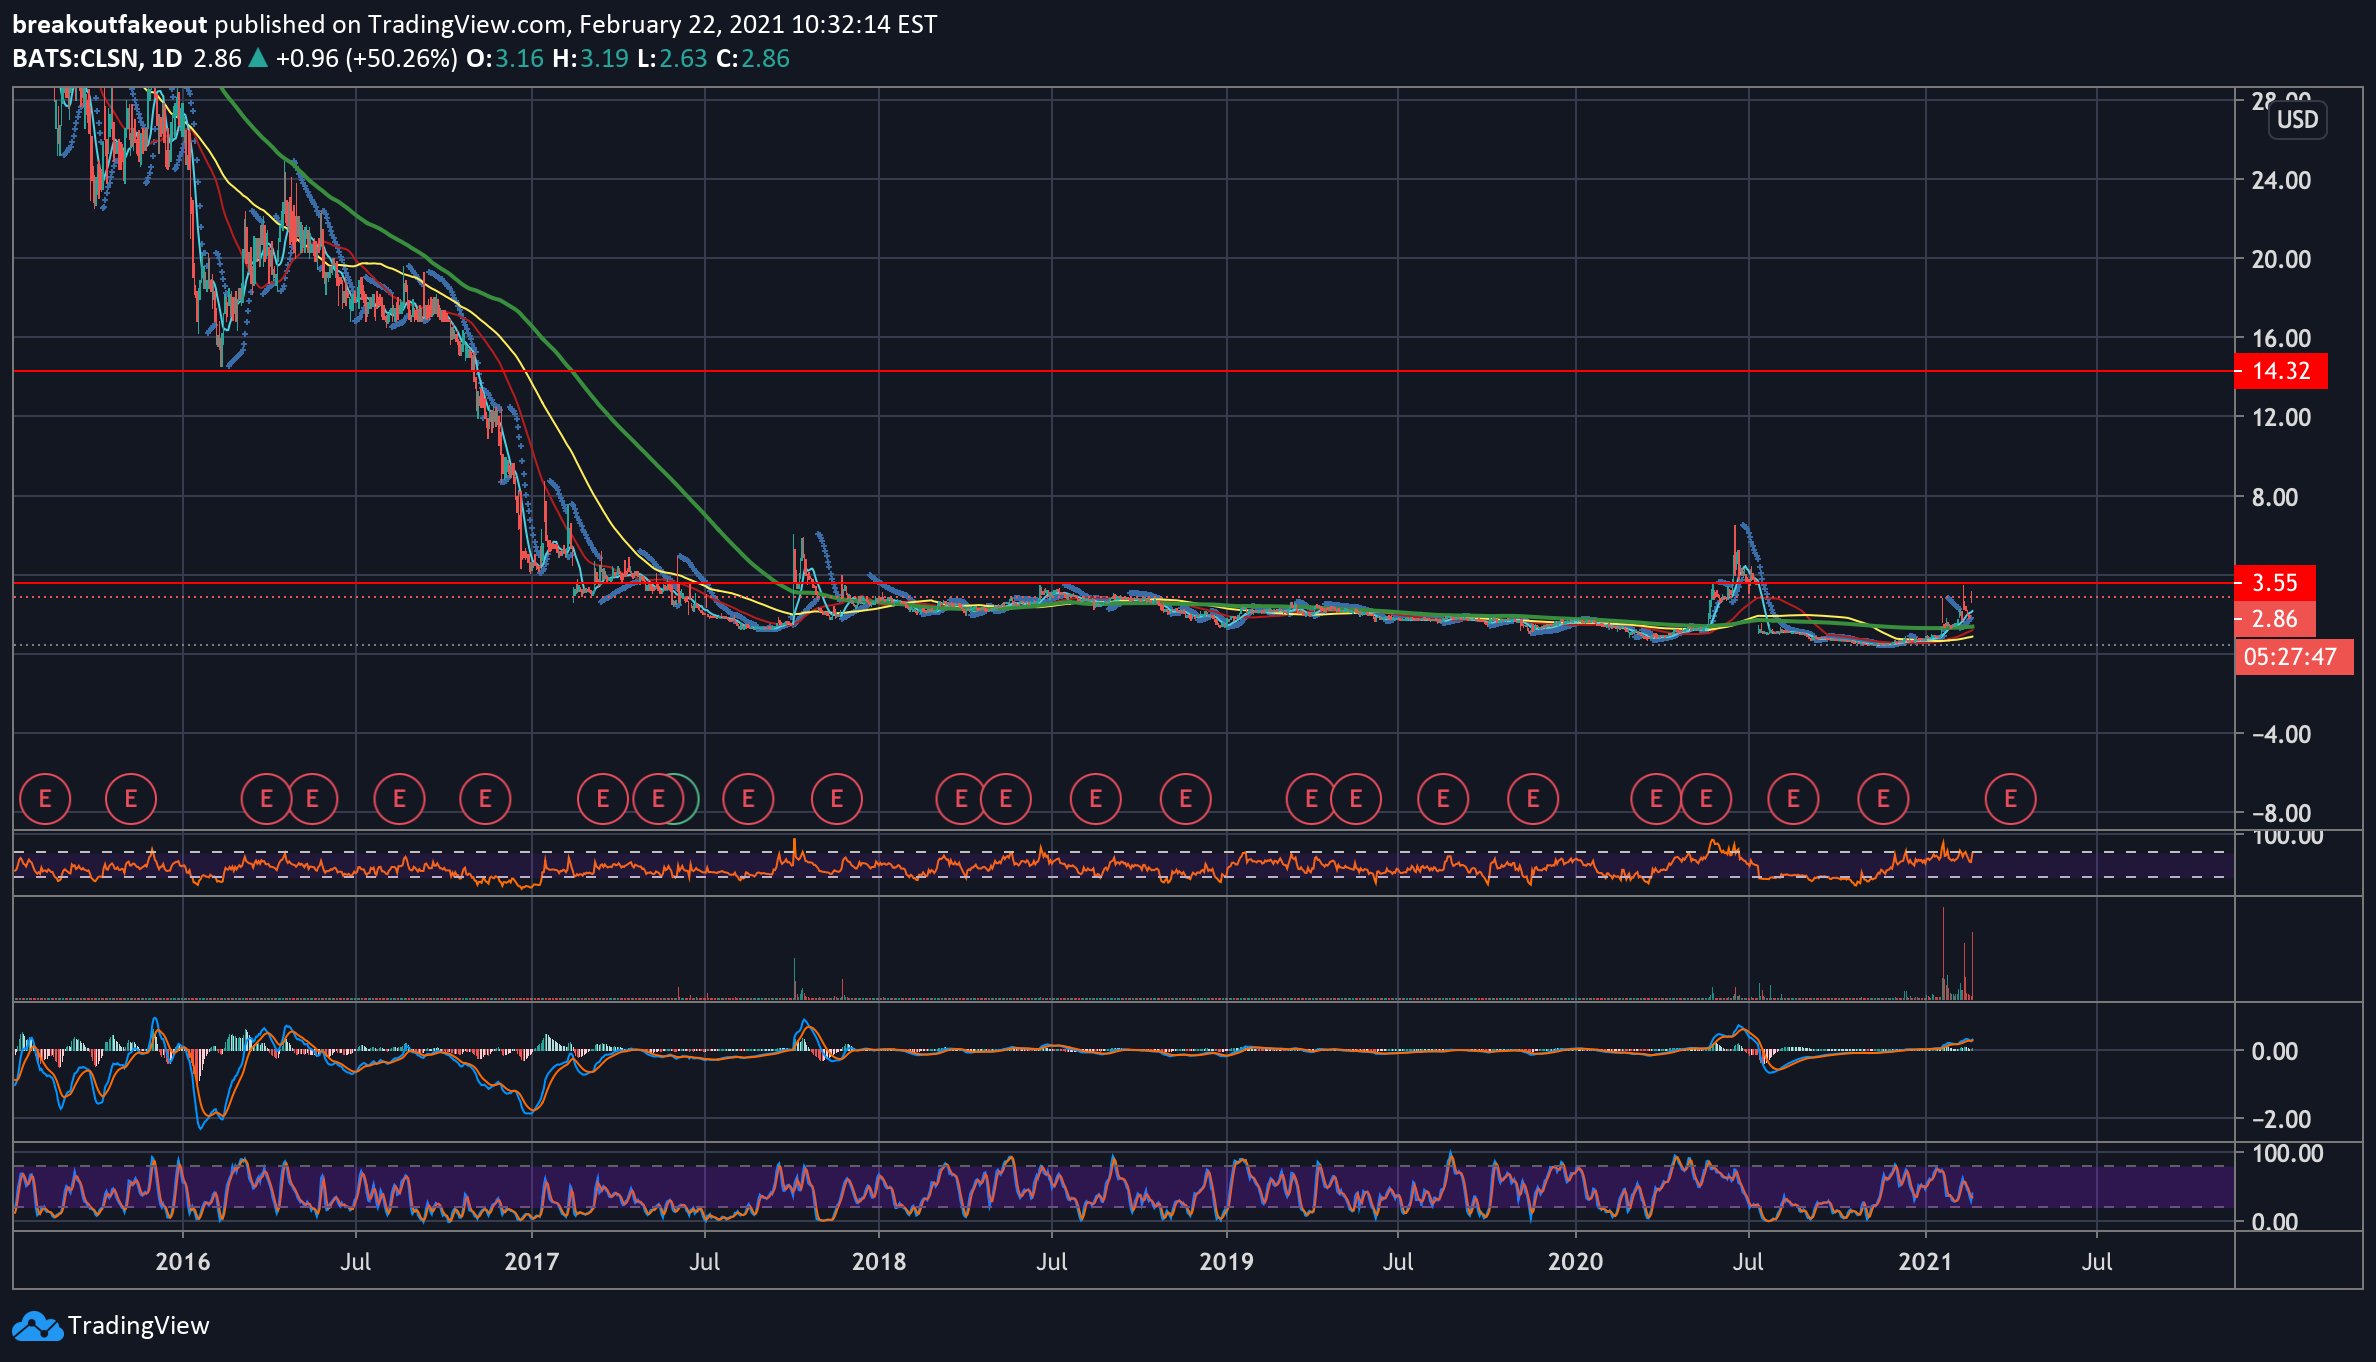Select the 14.32 red price line label
This screenshot has height=1362, width=2376.
(2280, 371)
